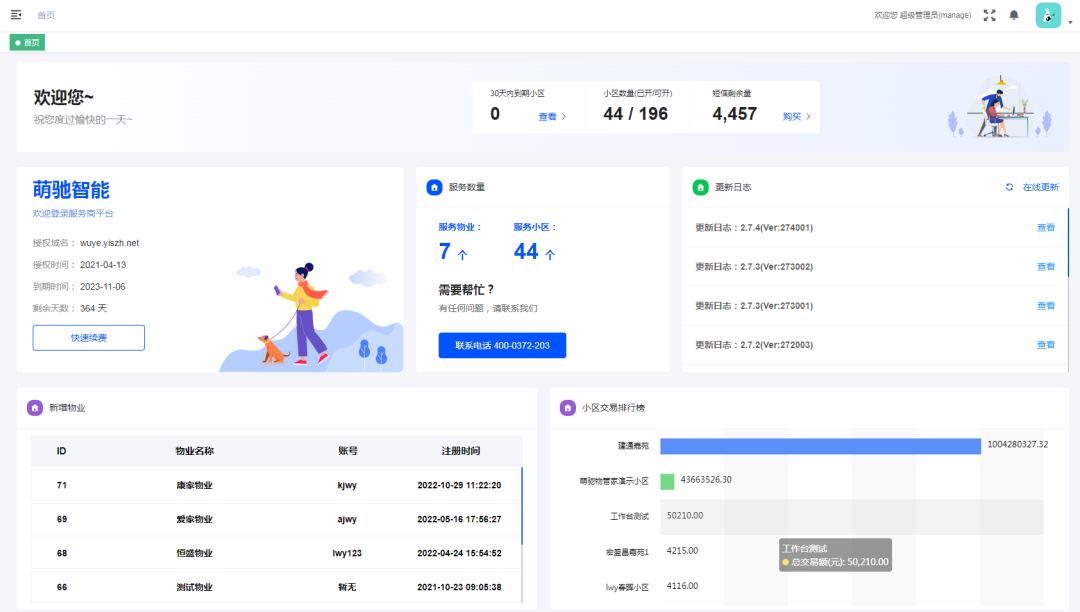Click the 在线更新 link
The image size is (1080, 612).
pyautogui.click(x=1041, y=187)
